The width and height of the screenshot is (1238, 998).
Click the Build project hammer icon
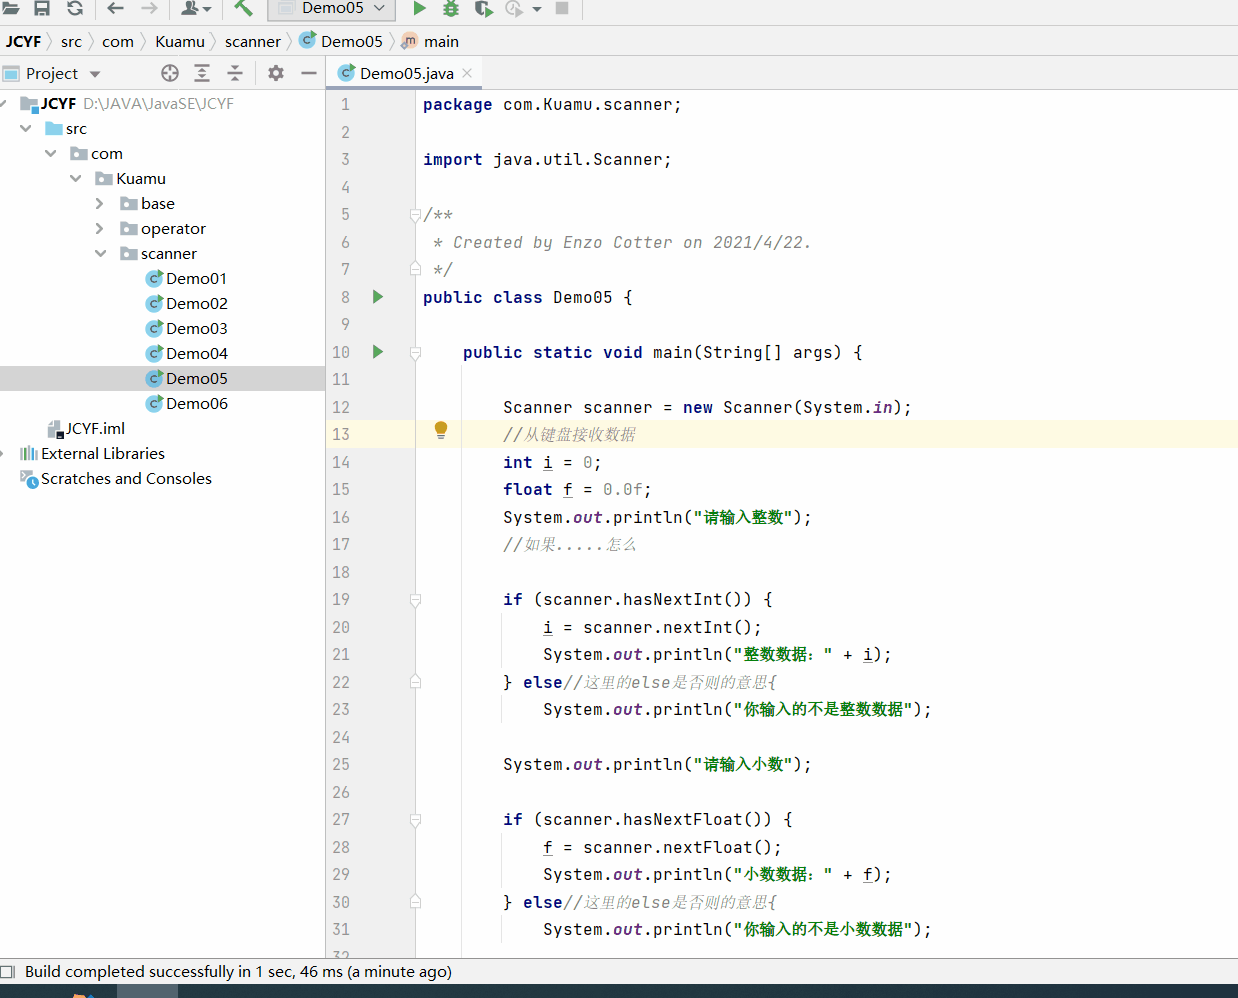click(243, 8)
